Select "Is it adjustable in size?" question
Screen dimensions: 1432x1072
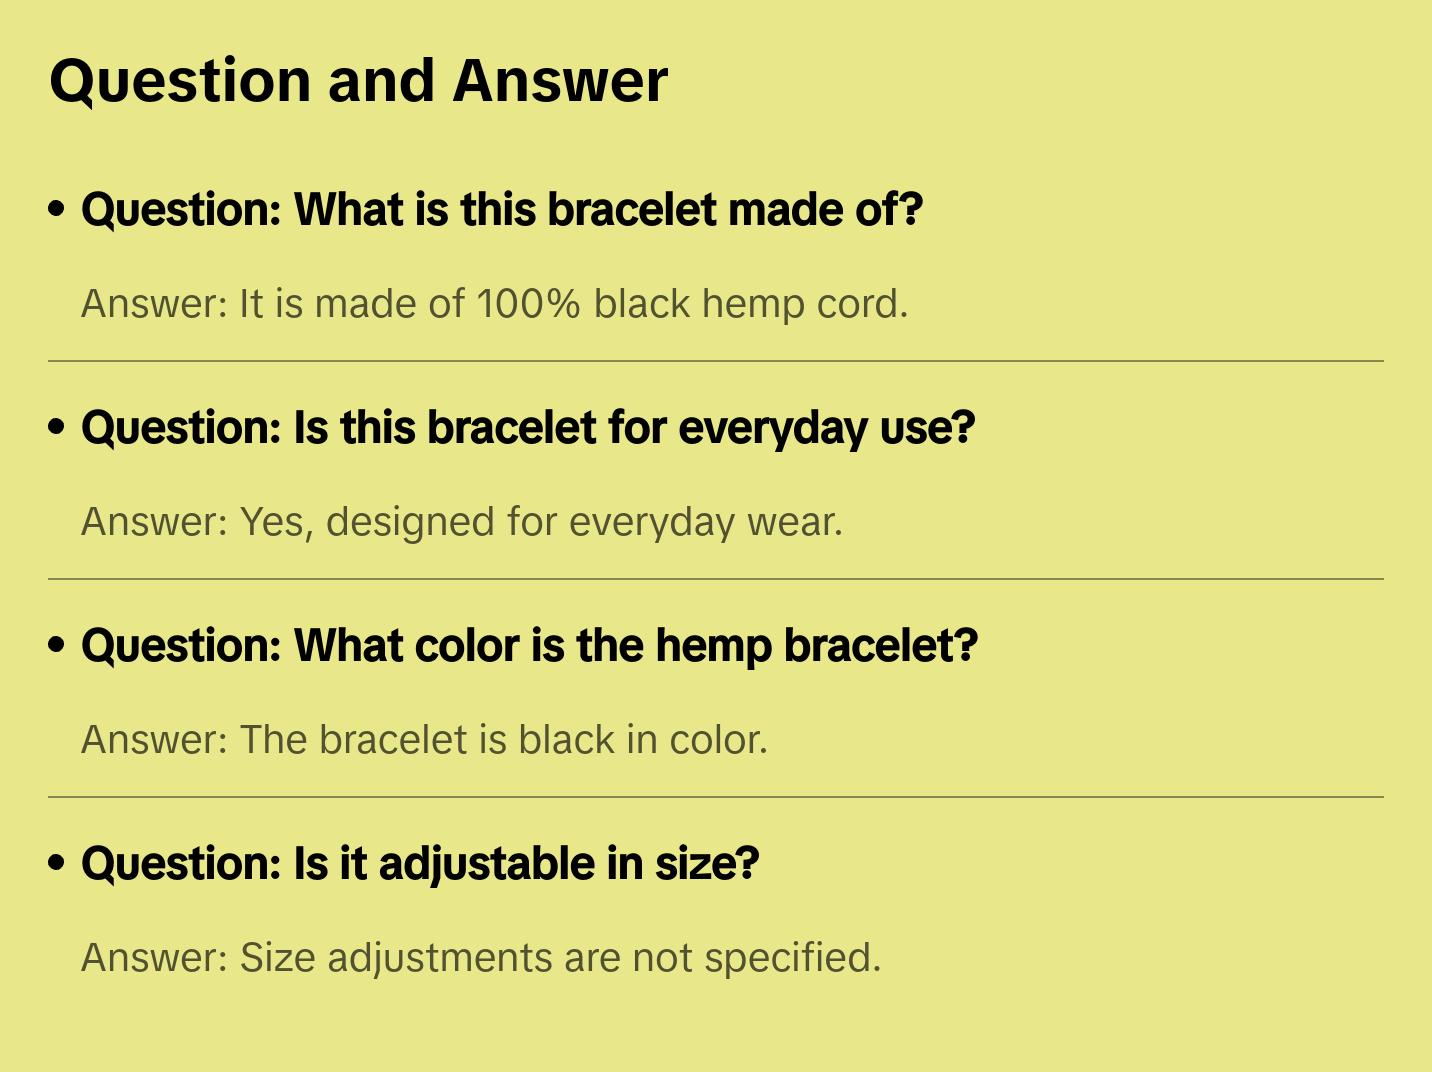coord(420,864)
